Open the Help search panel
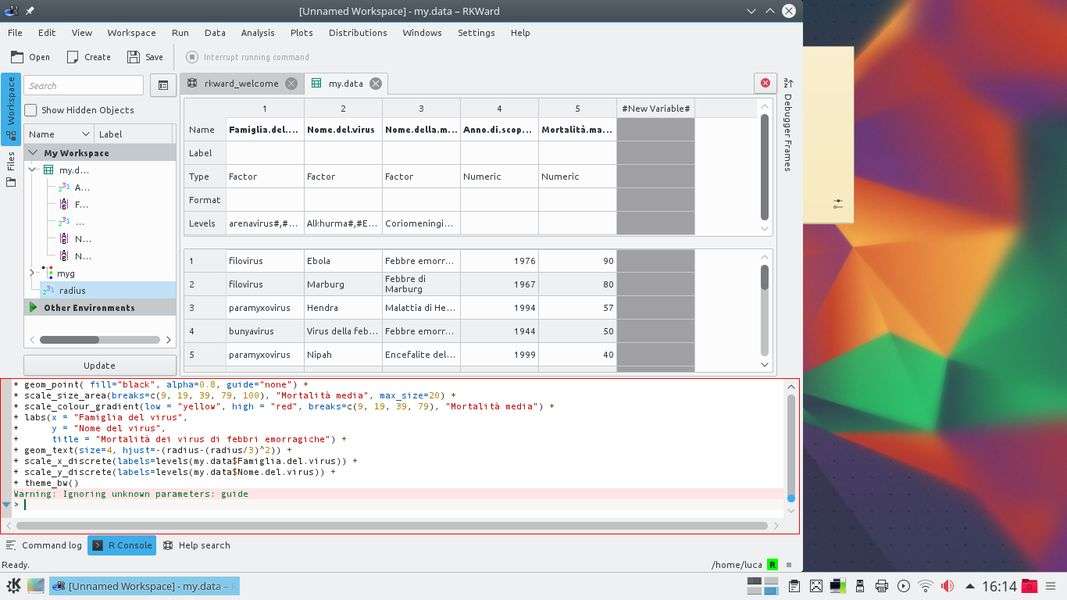 tap(196, 545)
